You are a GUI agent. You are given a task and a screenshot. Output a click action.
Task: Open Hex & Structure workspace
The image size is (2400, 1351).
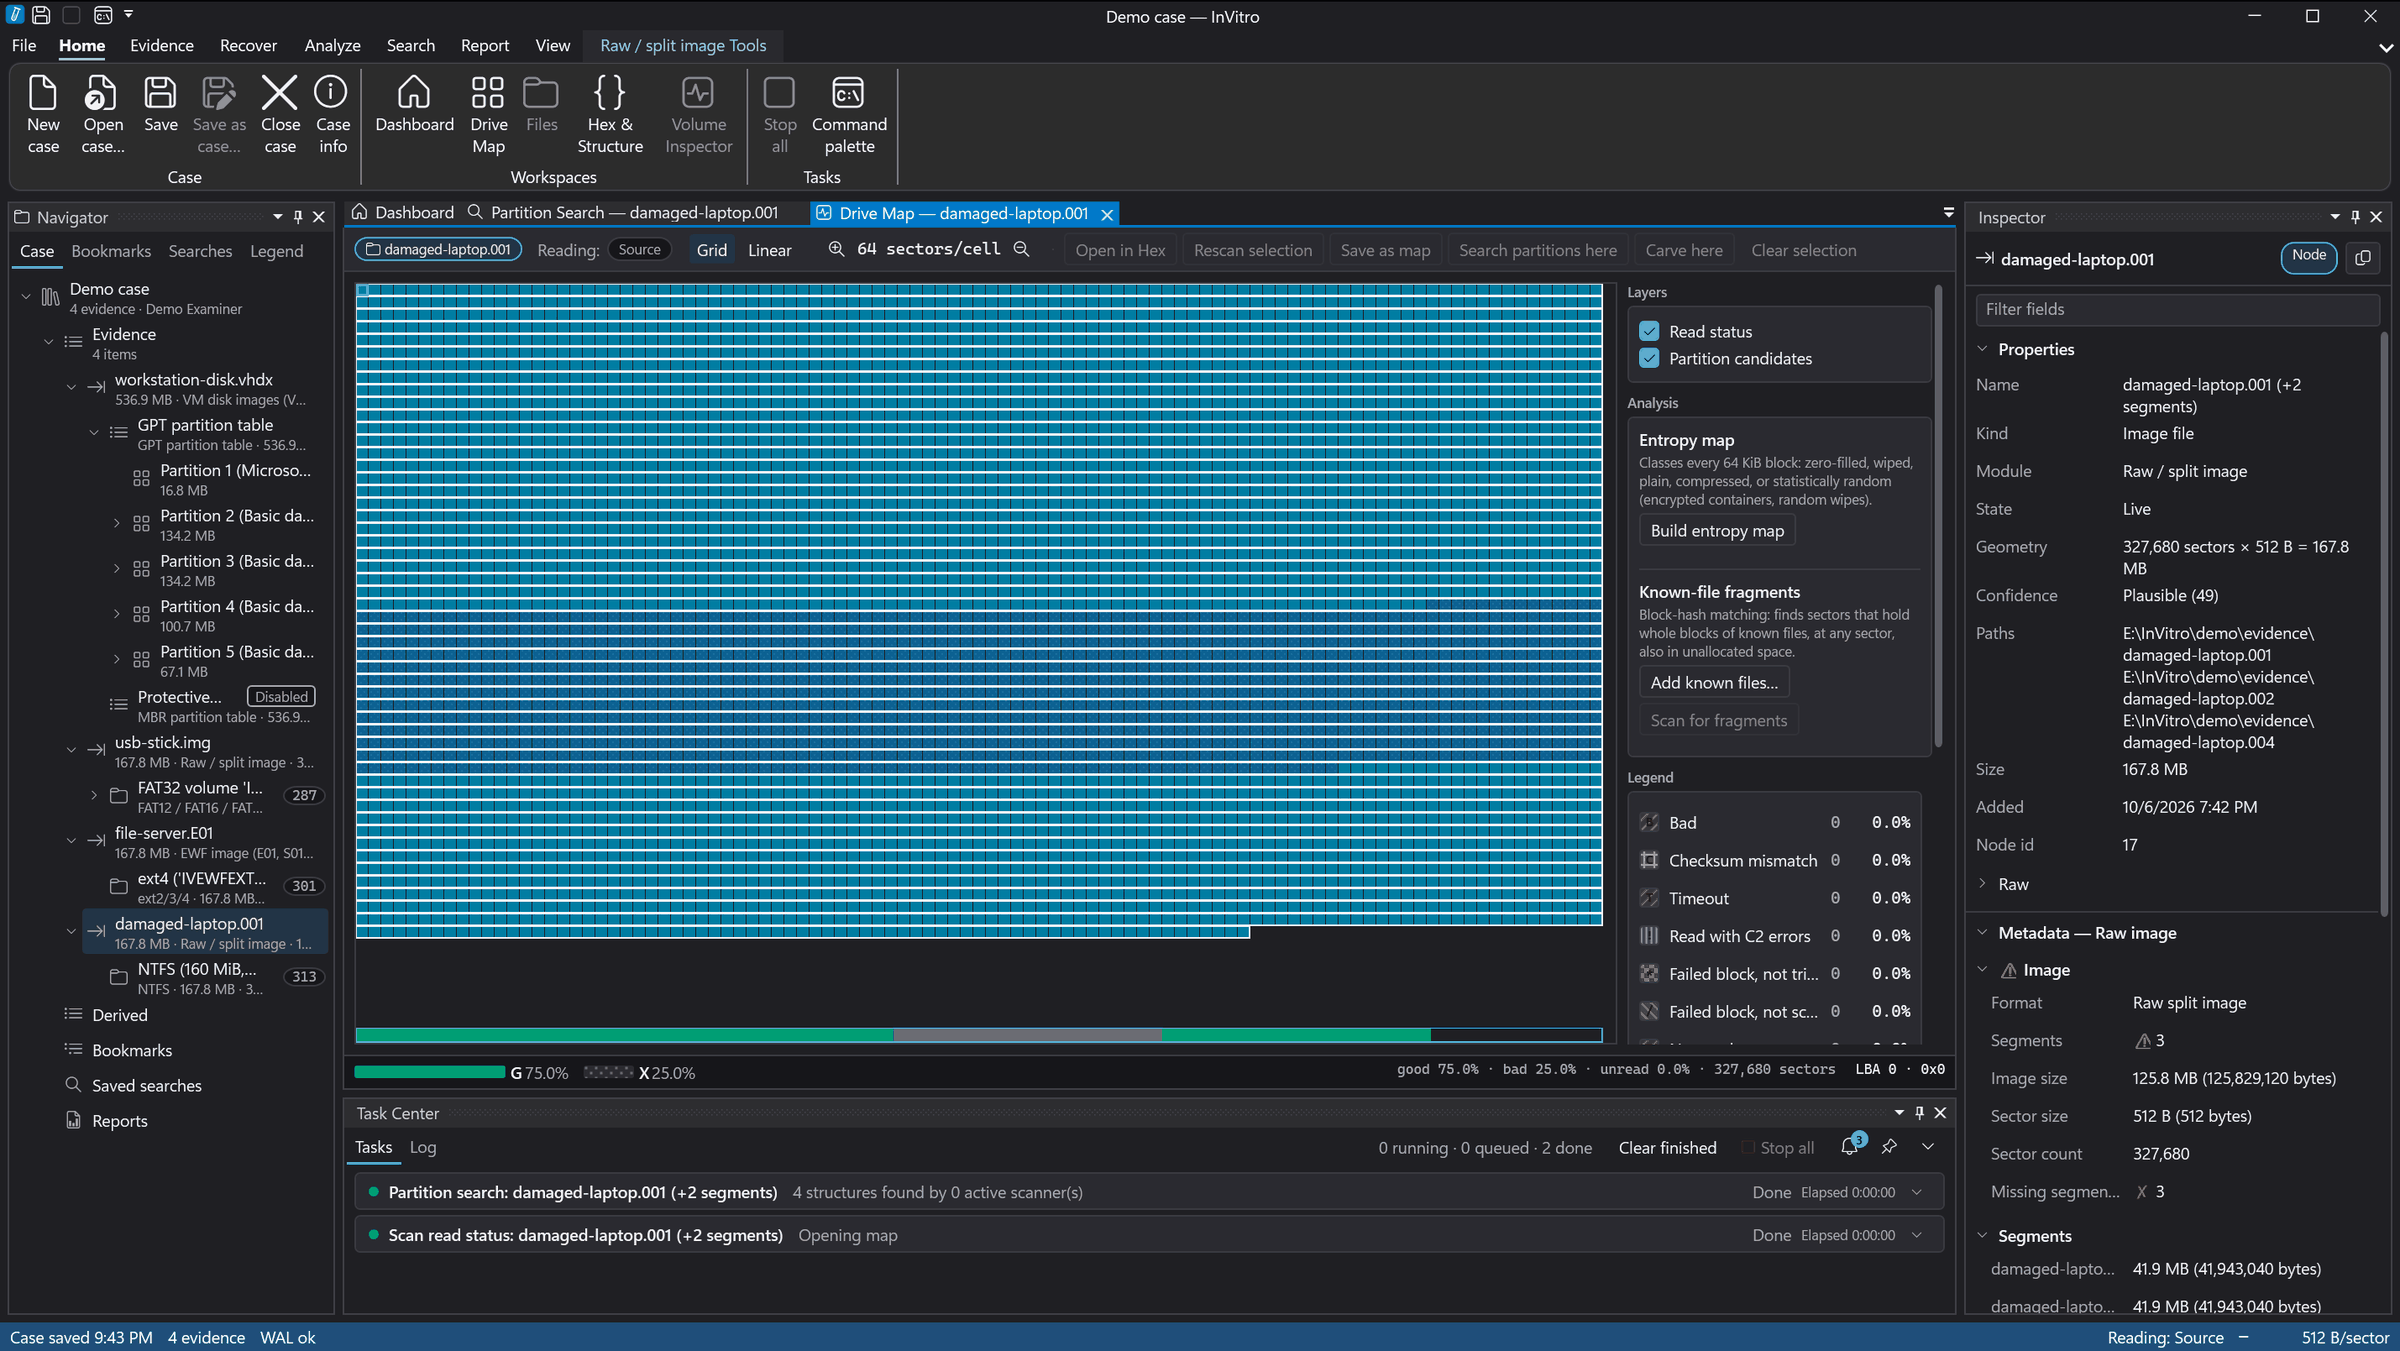[x=610, y=114]
